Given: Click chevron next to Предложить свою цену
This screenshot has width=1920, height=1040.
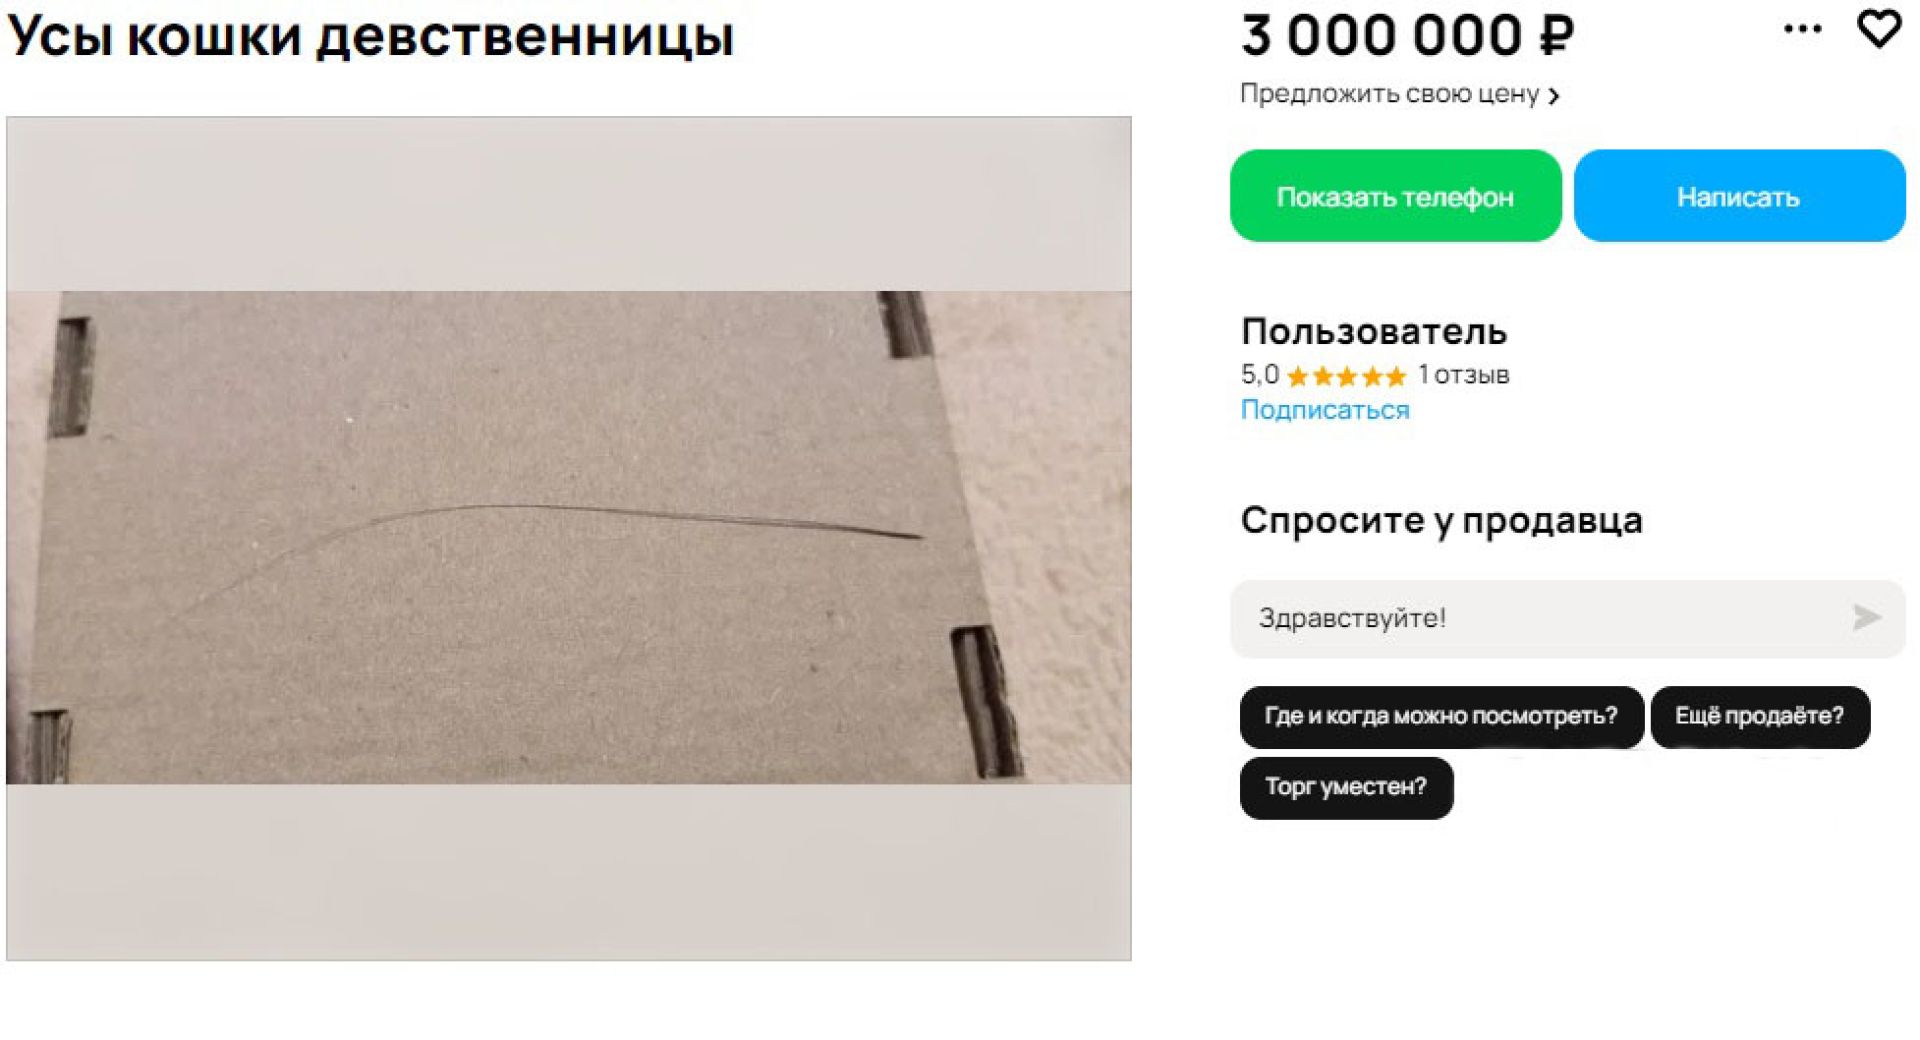Looking at the screenshot, I should pos(1553,95).
